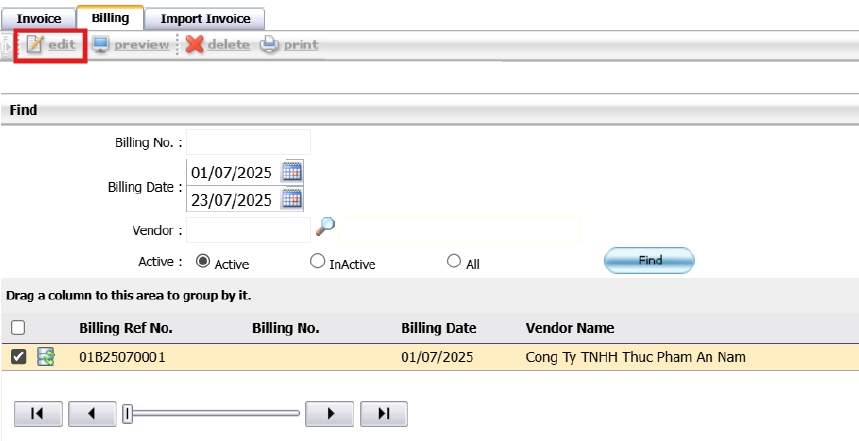The height and width of the screenshot is (441, 859).
Task: Switch to the Import Invoice tab
Action: (x=205, y=19)
